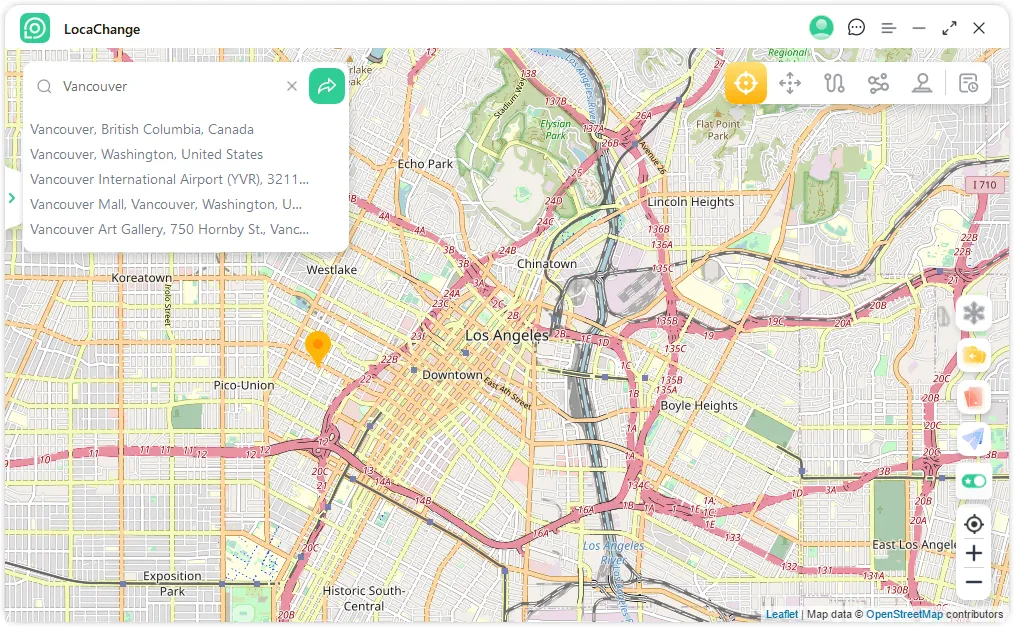
Task: Choose Vancouver, Washington, United States suggestion
Action: tap(146, 154)
